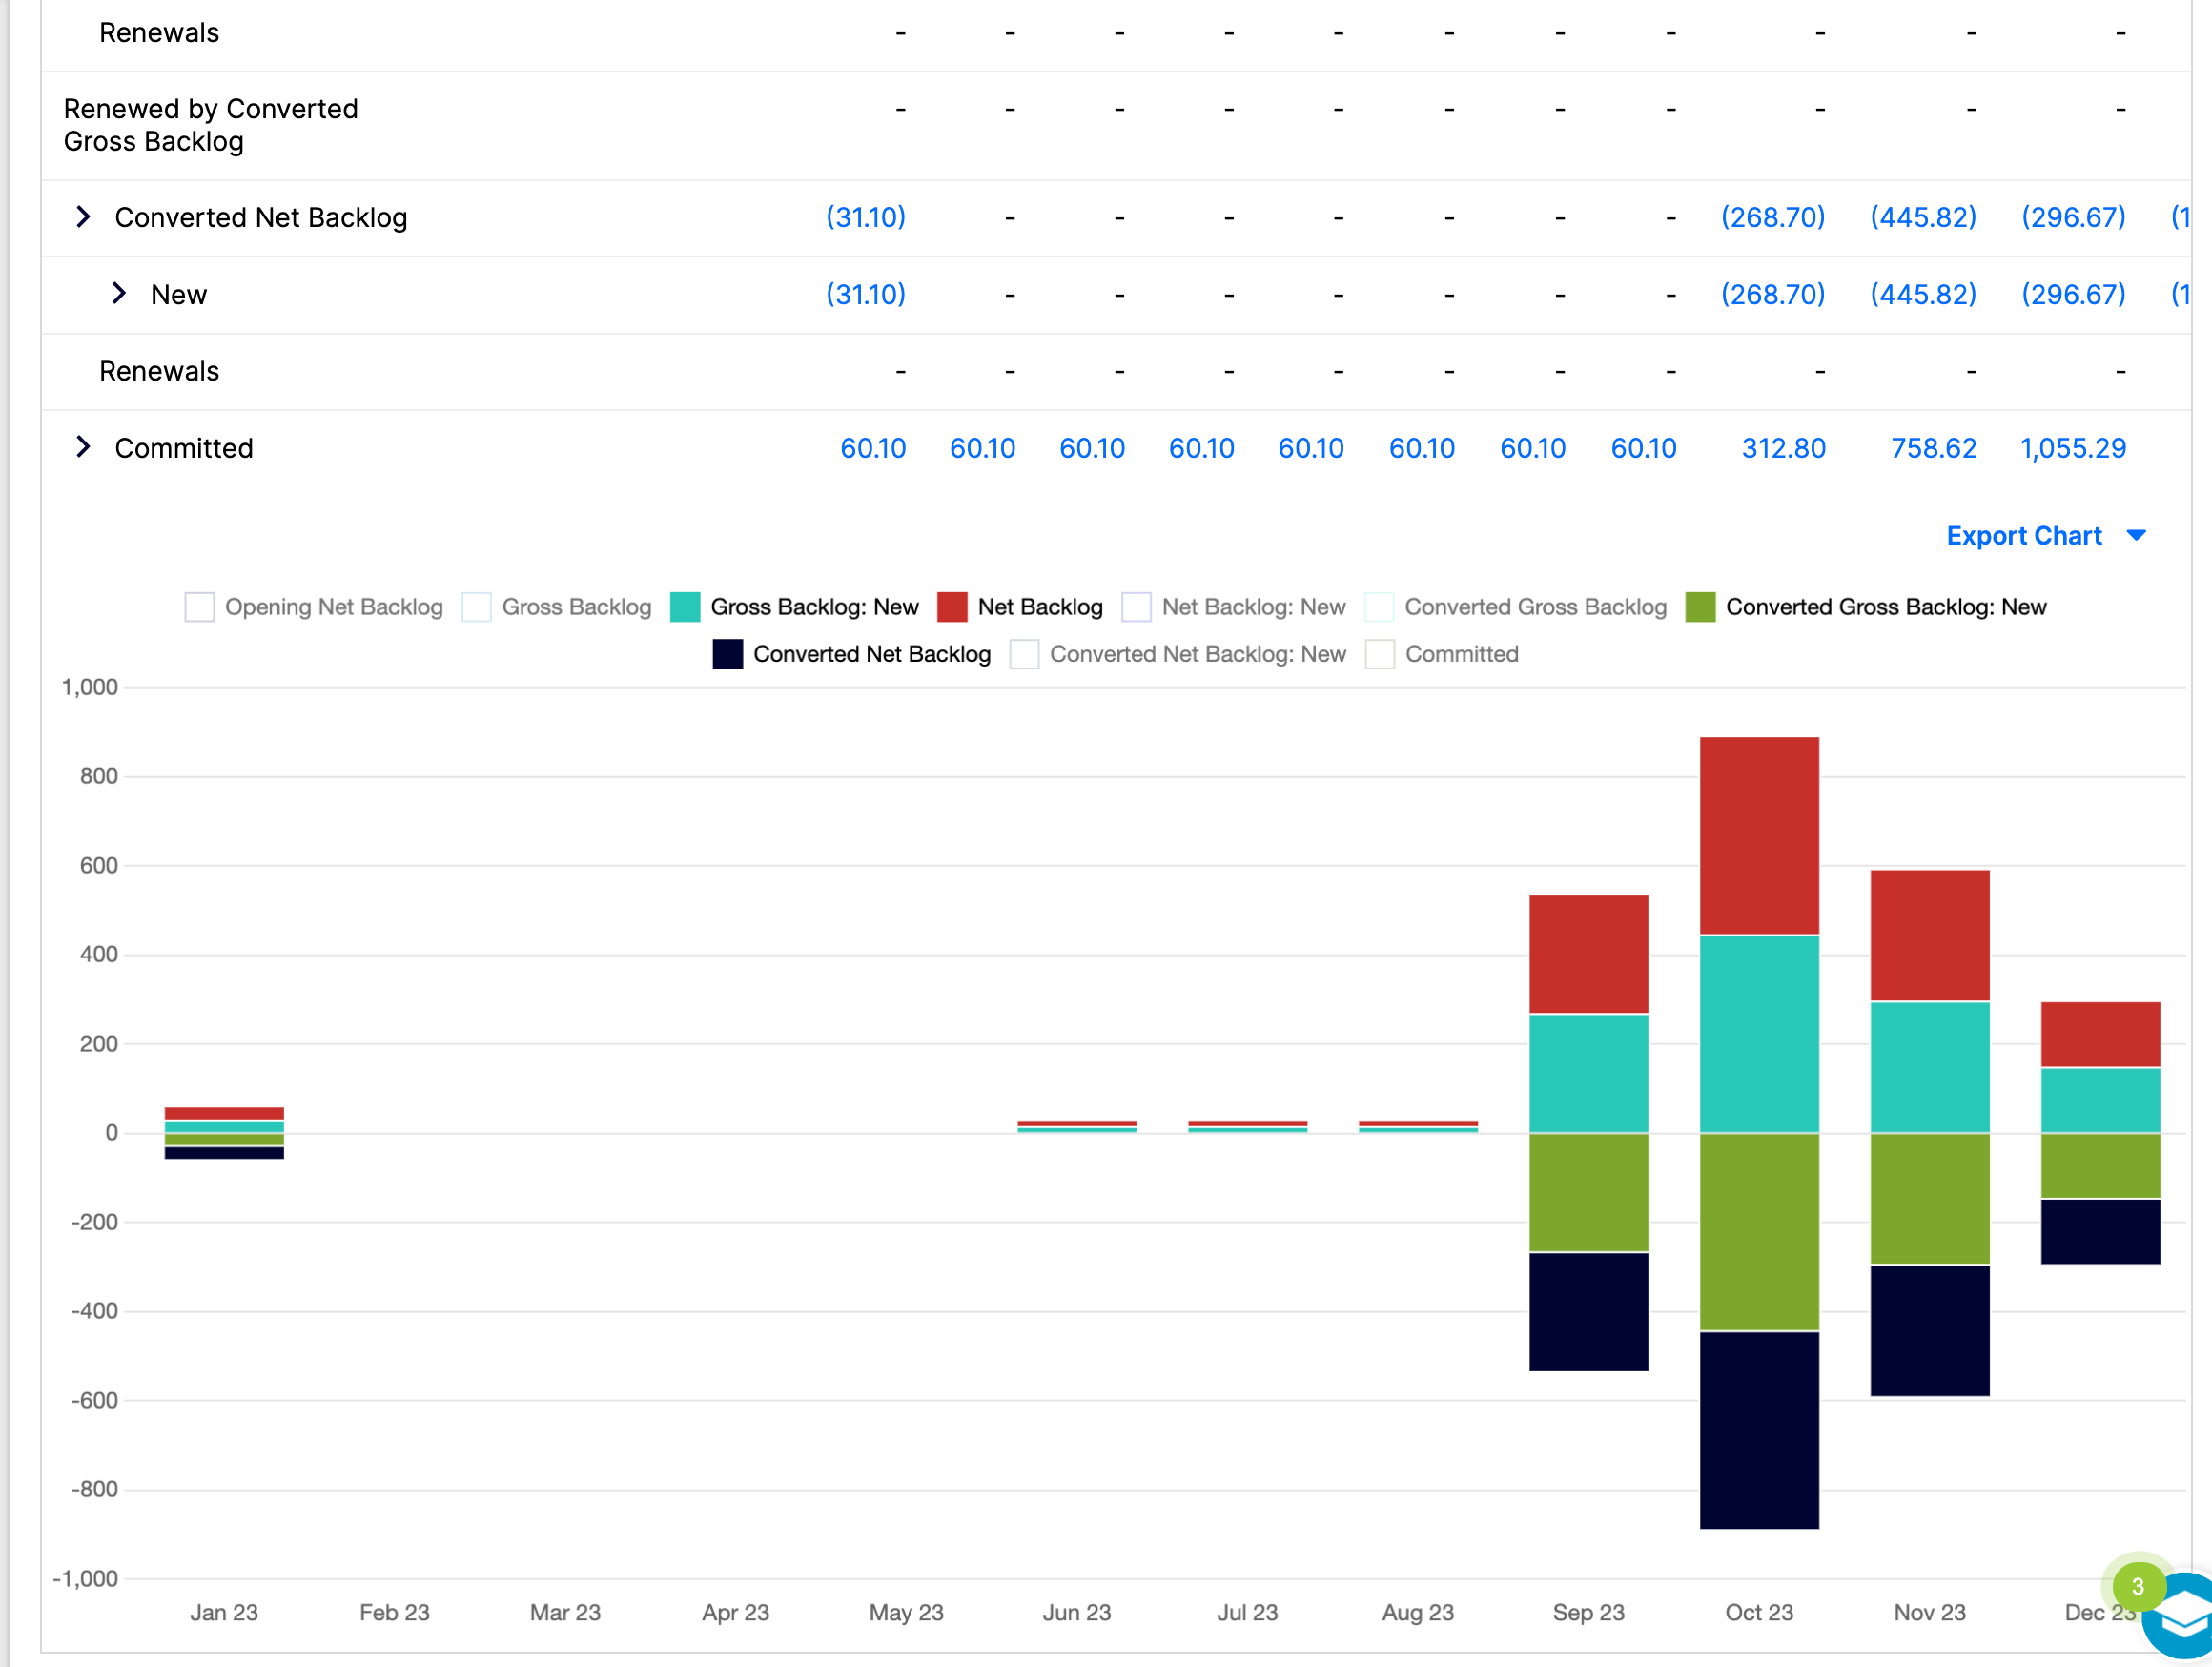Image resolution: width=2212 pixels, height=1667 pixels.
Task: Expand the Committed row
Action: 84,447
